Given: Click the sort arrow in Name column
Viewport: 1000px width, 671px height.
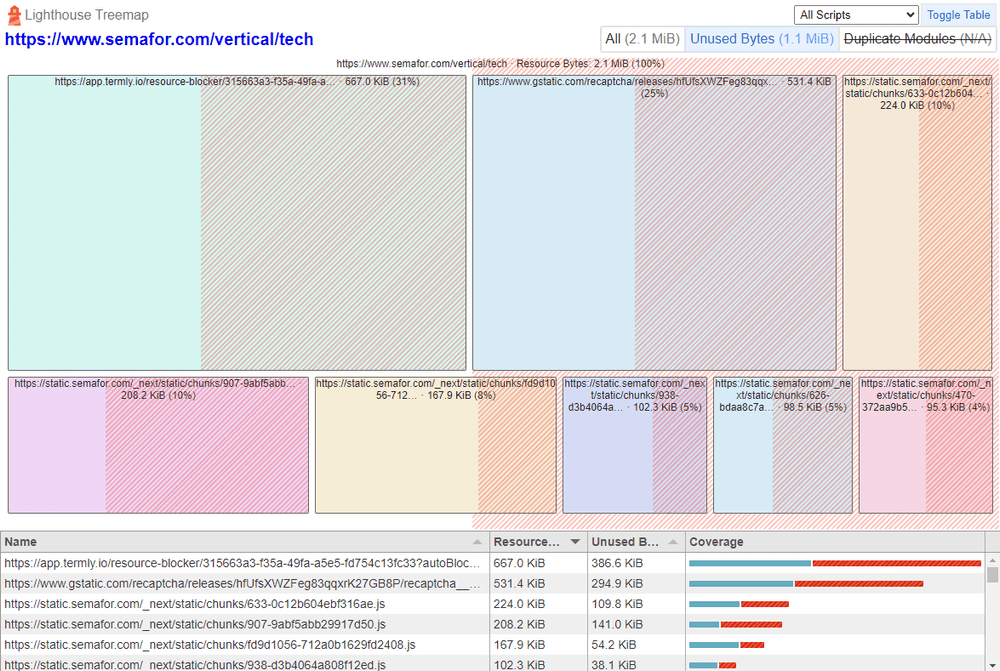Looking at the screenshot, I should coord(477,542).
